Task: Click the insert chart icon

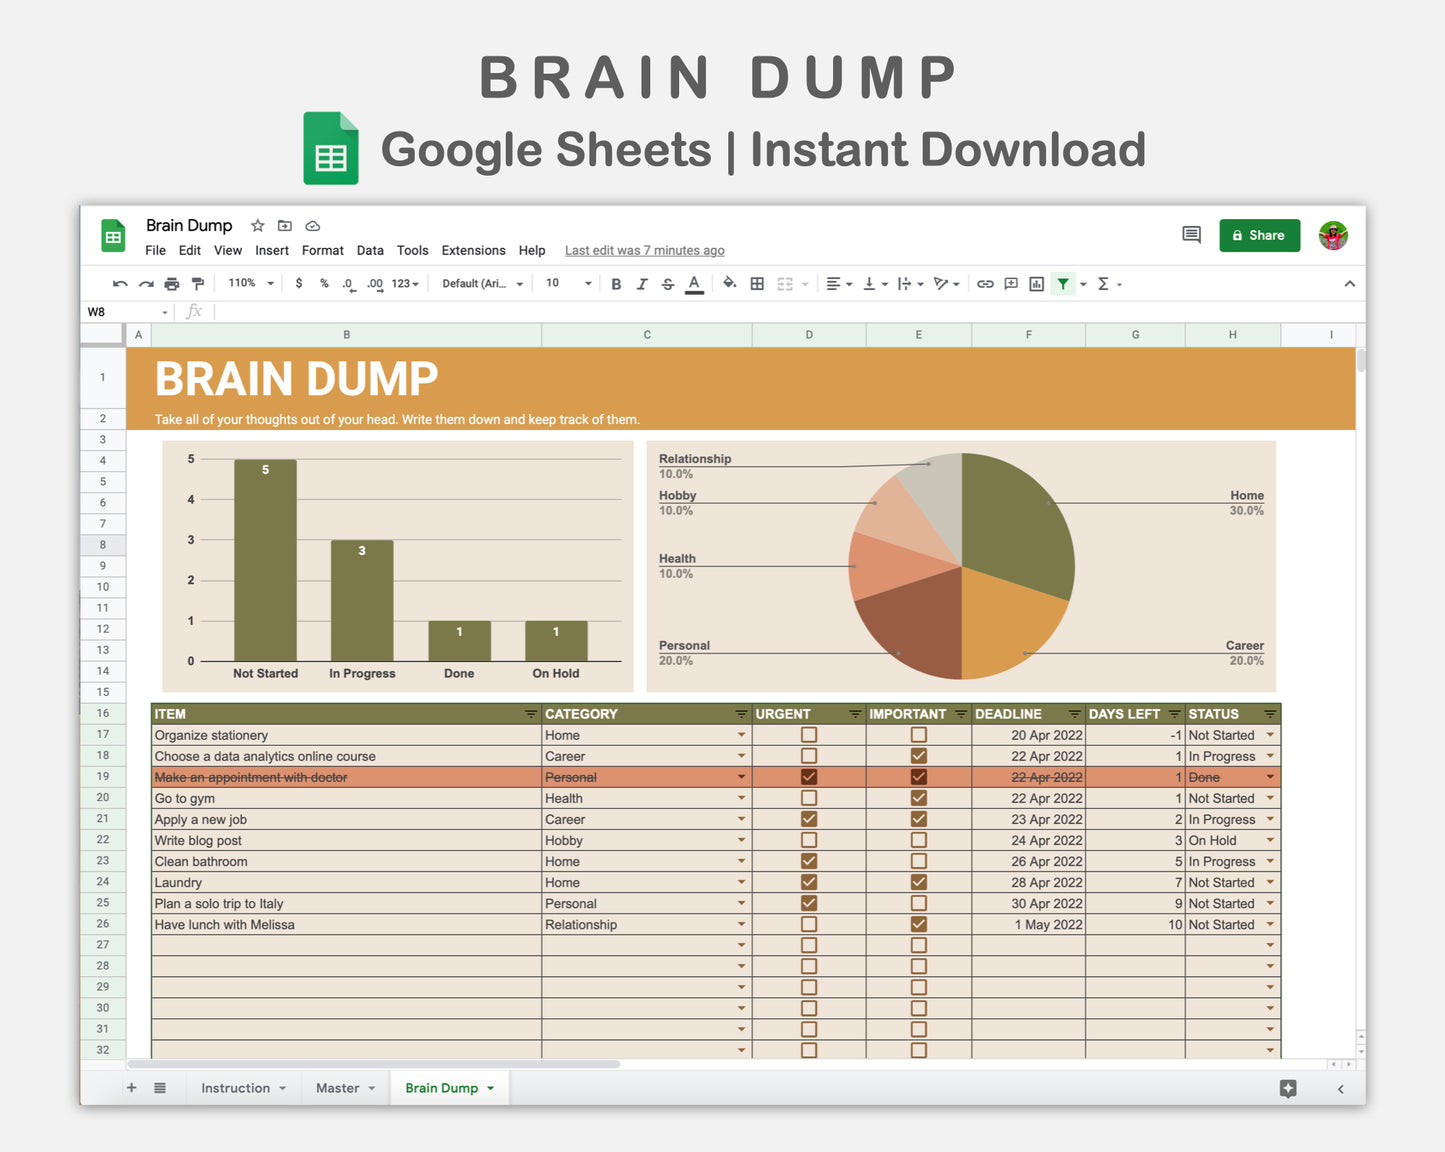Action: (1037, 284)
